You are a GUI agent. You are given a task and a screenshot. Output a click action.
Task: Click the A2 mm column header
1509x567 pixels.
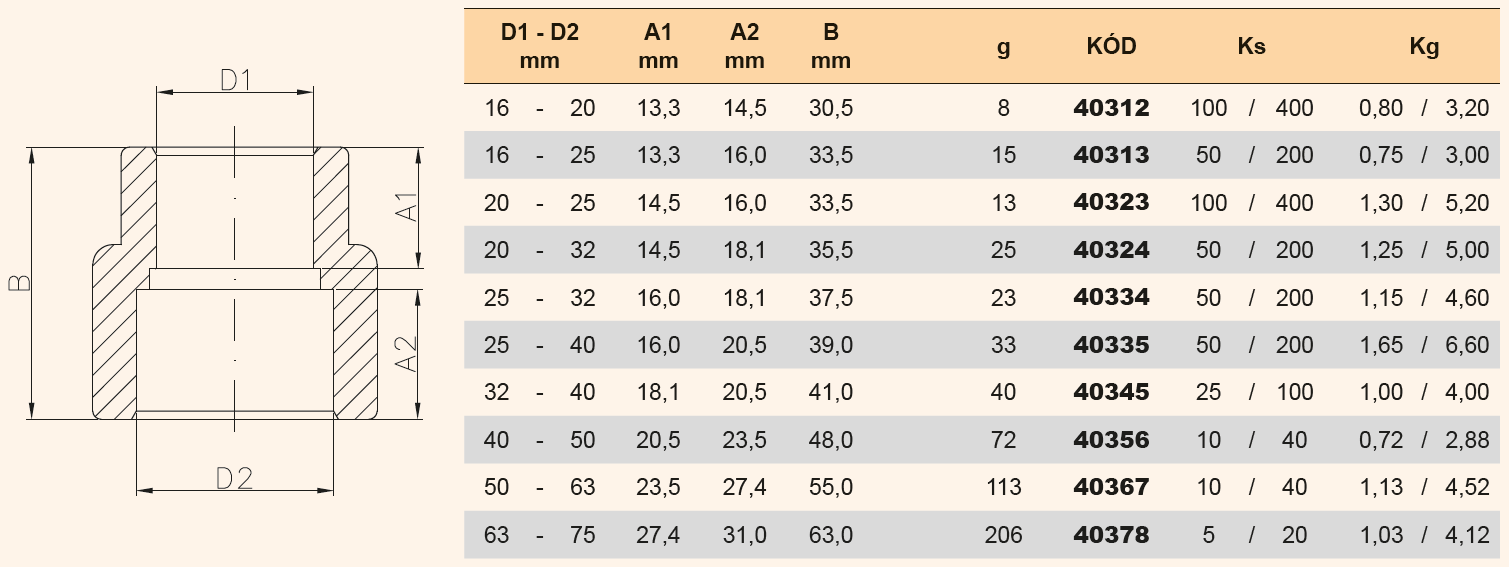pos(744,46)
